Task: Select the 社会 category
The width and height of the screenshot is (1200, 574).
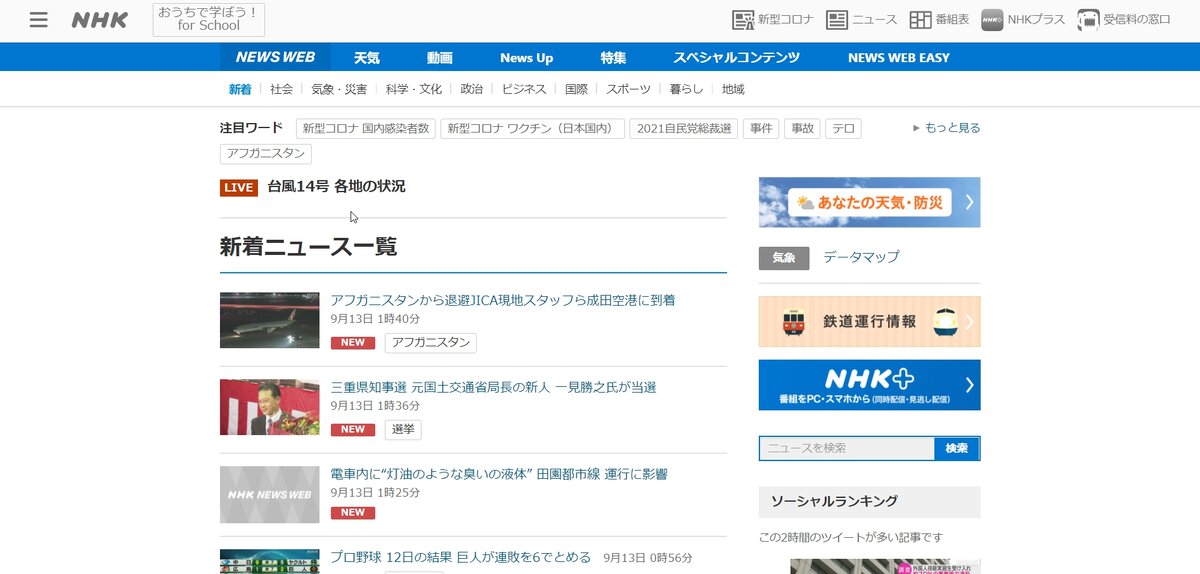Action: coord(282,89)
